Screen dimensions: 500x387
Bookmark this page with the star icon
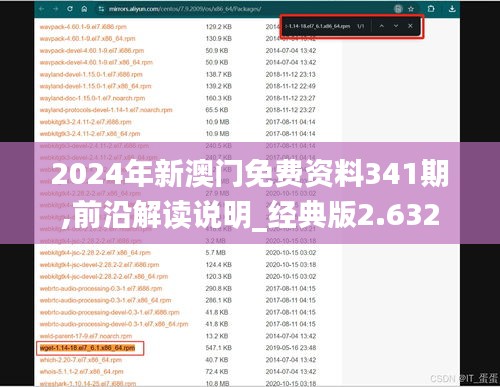(x=411, y=9)
